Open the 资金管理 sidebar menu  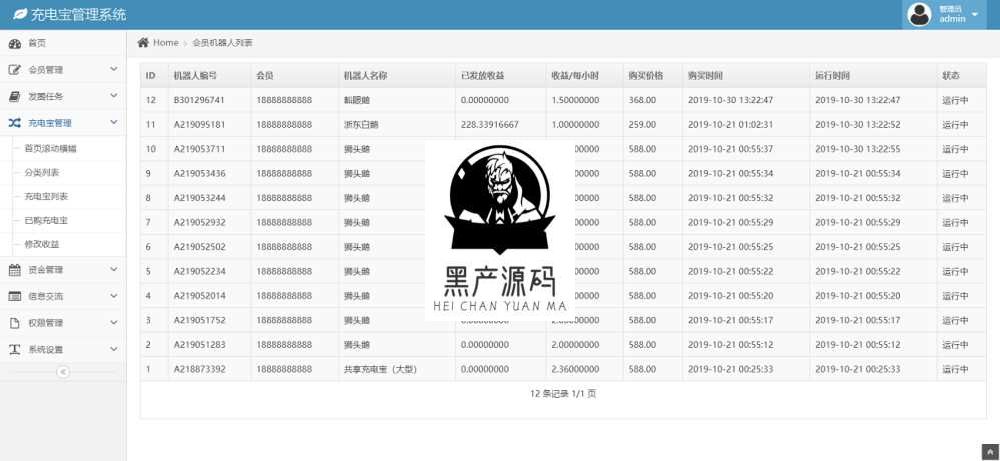(63, 270)
